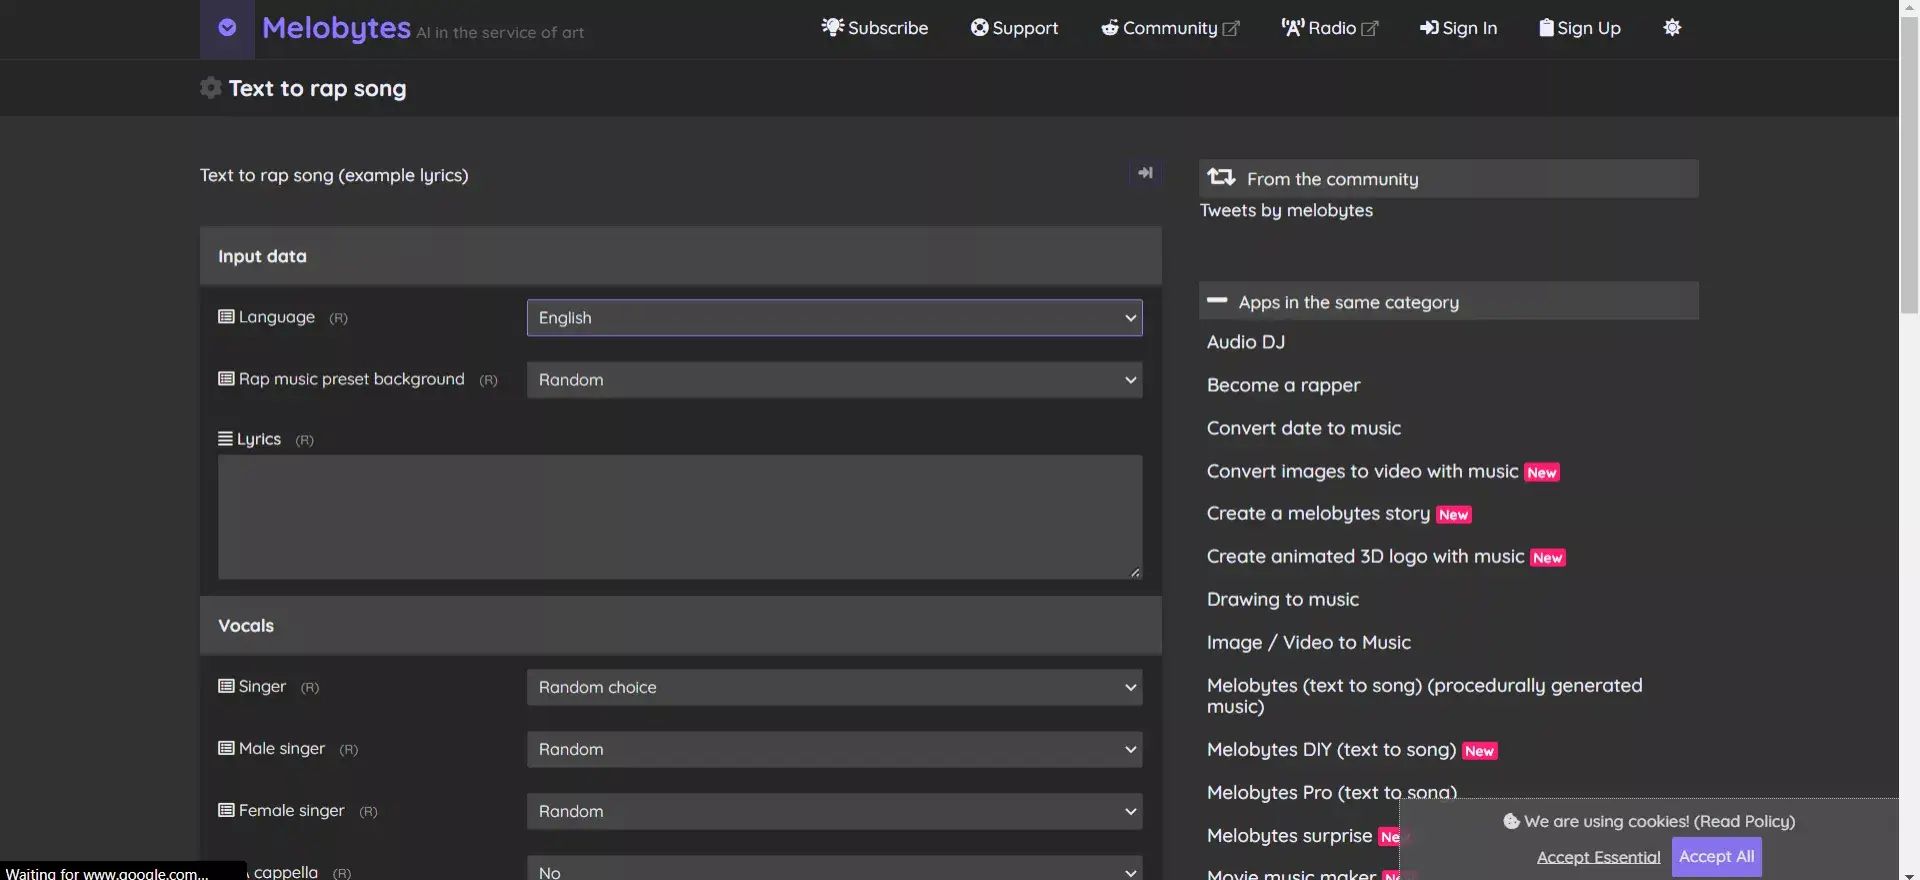Screen dimensions: 1920x880
Task: Open the Audio DJ app link
Action: [1246, 342]
